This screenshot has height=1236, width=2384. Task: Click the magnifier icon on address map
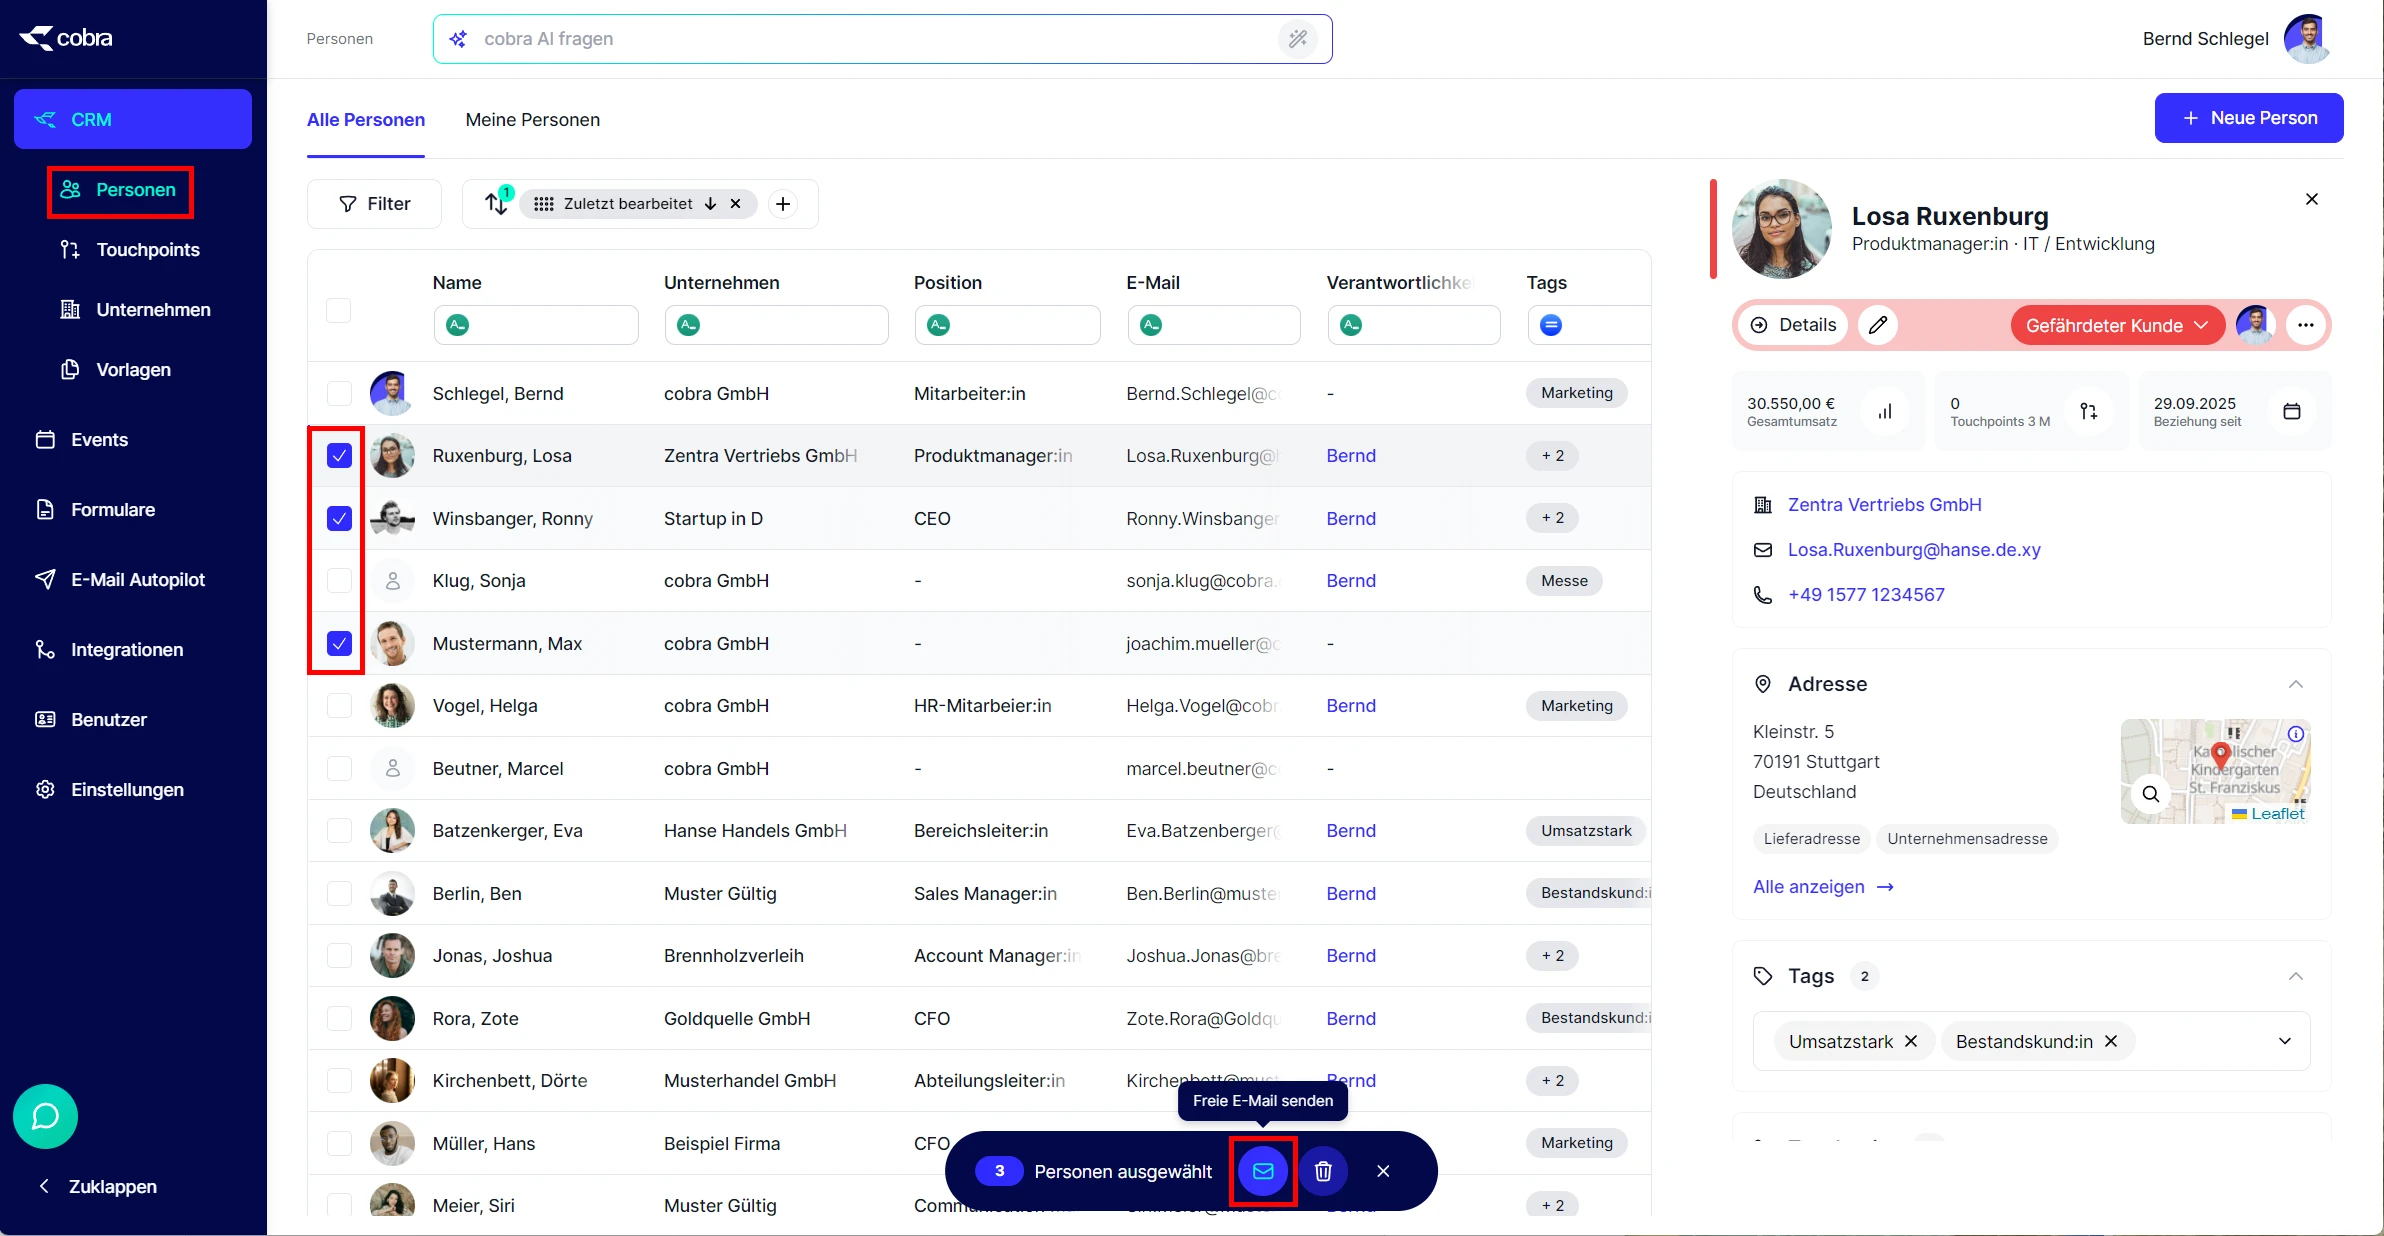click(x=2150, y=794)
